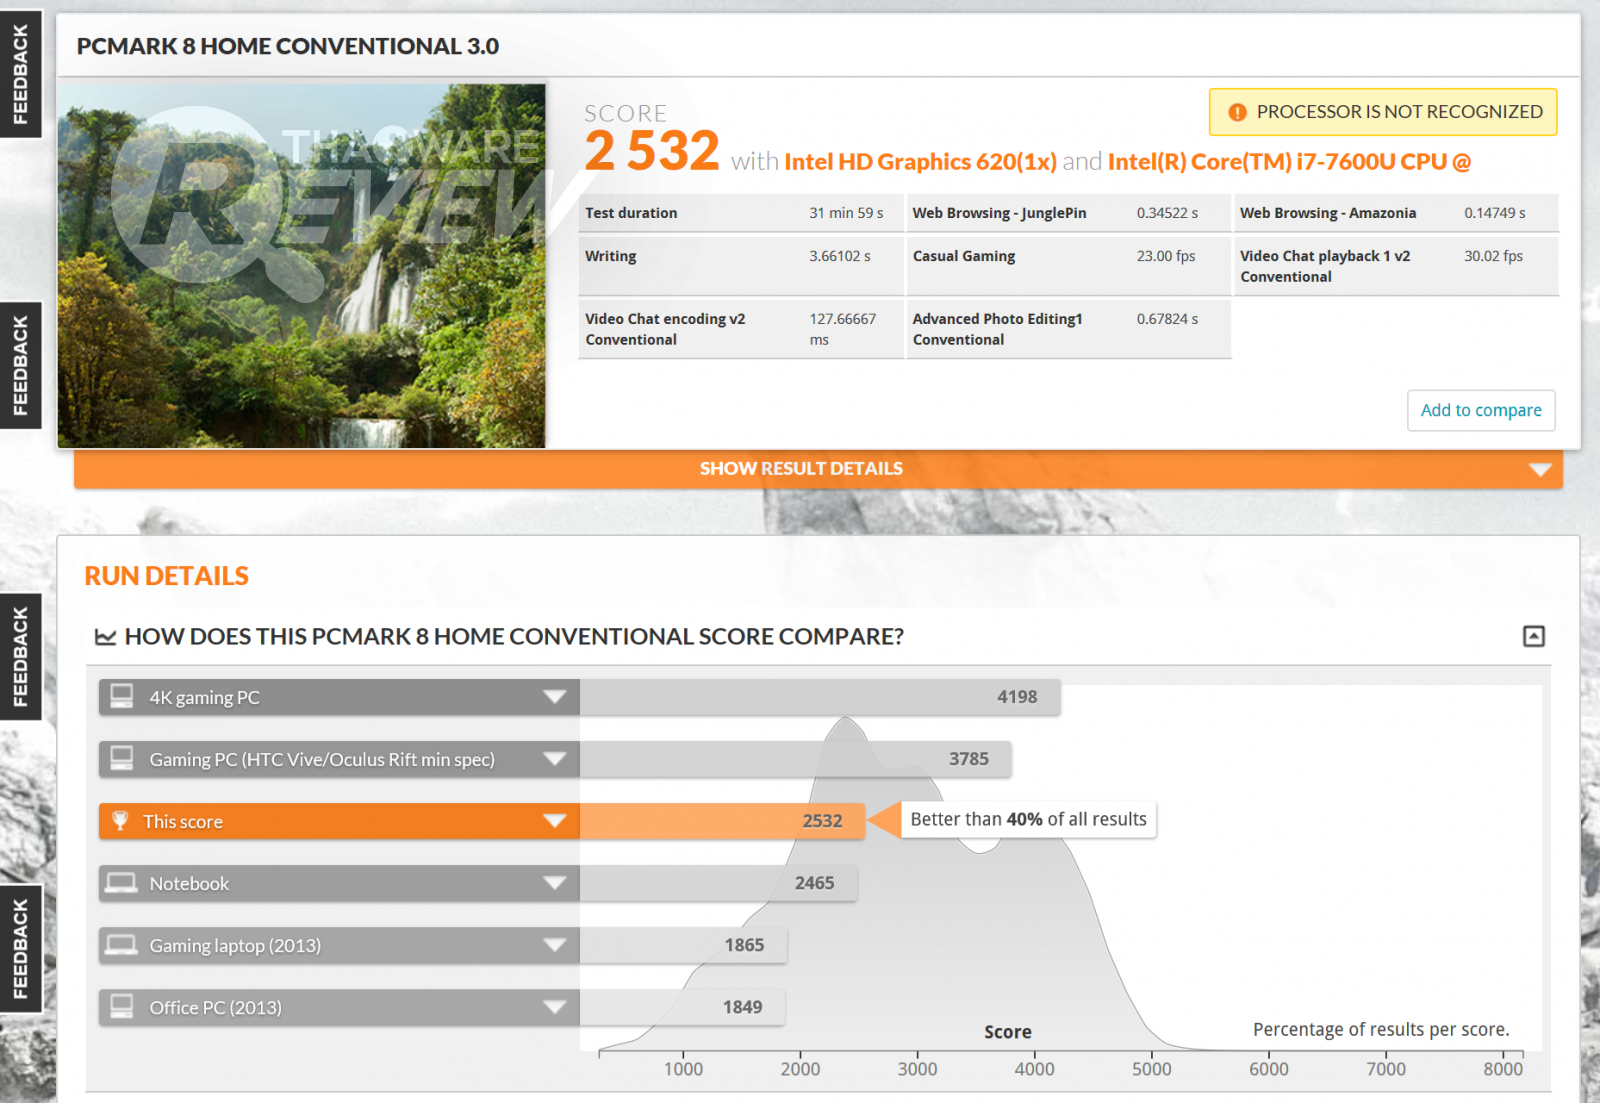Screen dimensions: 1600x1103
Task: Click the orange 2532 score bar
Action: (722, 821)
